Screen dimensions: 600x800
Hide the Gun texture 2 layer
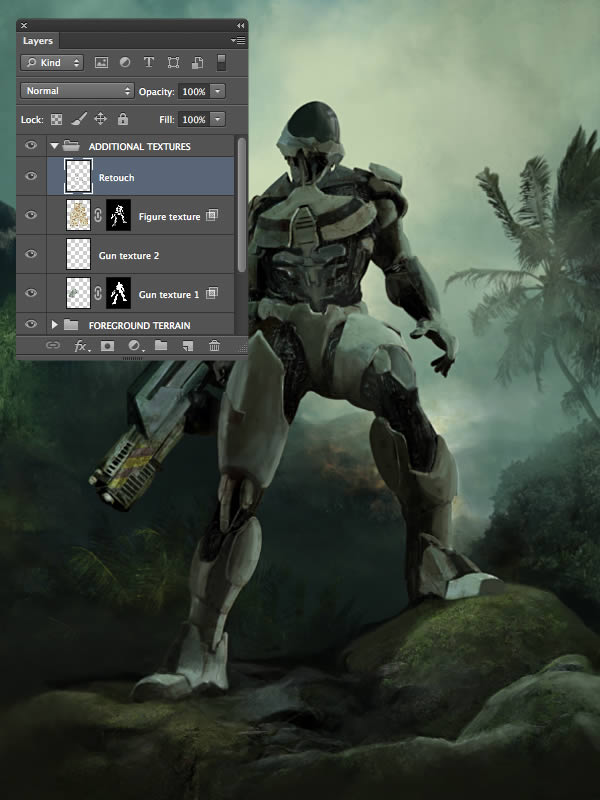tap(31, 254)
